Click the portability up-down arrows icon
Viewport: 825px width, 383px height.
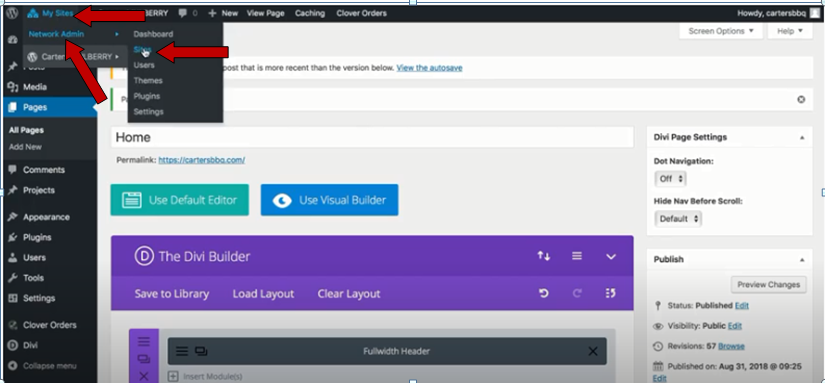pyautogui.click(x=544, y=256)
